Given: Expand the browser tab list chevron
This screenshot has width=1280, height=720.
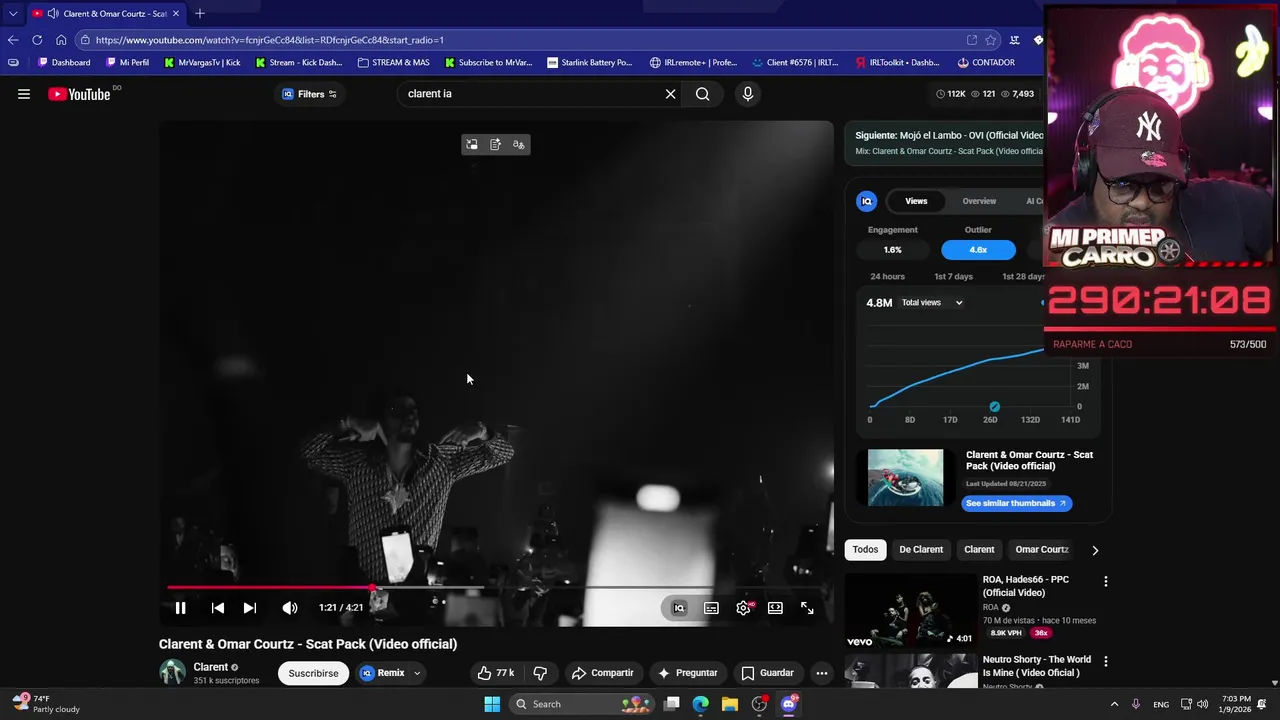Looking at the screenshot, I should click(13, 13).
